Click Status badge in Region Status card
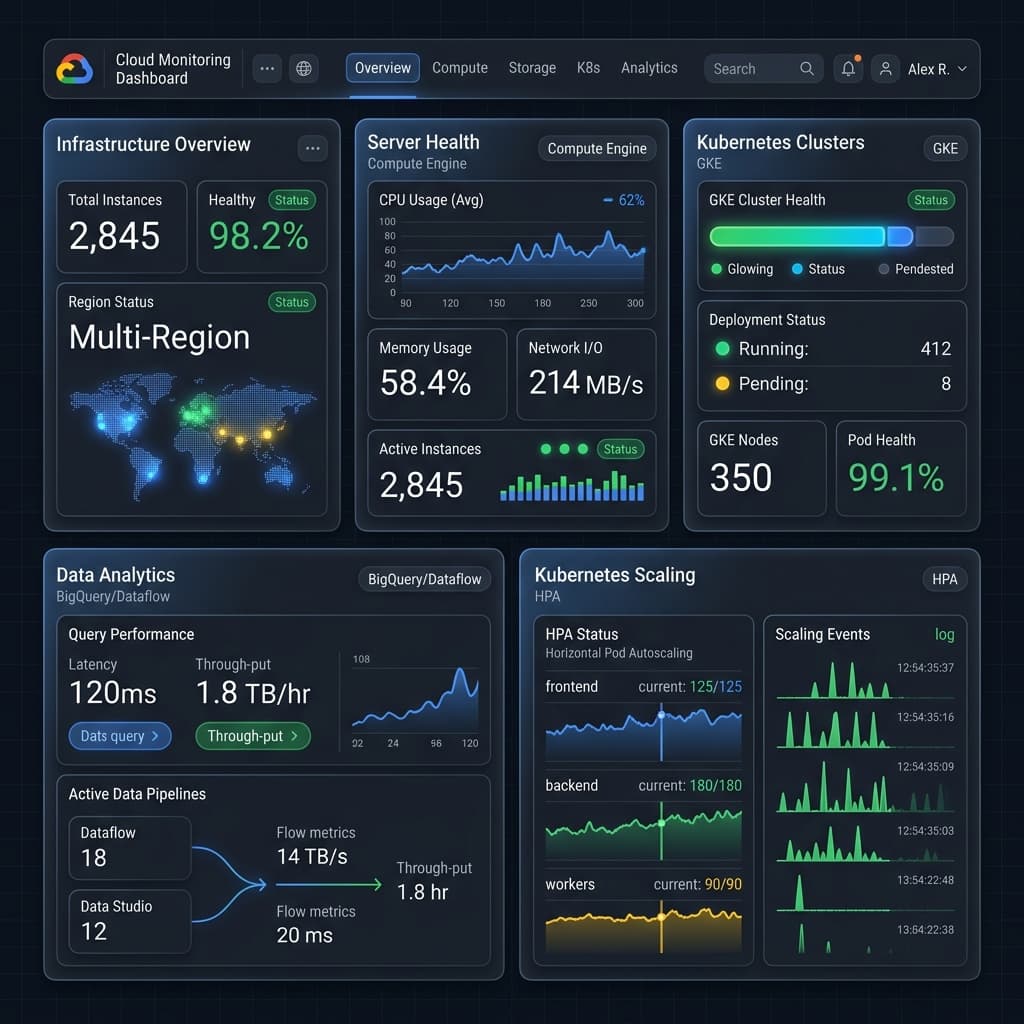Viewport: 1024px width, 1024px height. coord(292,302)
